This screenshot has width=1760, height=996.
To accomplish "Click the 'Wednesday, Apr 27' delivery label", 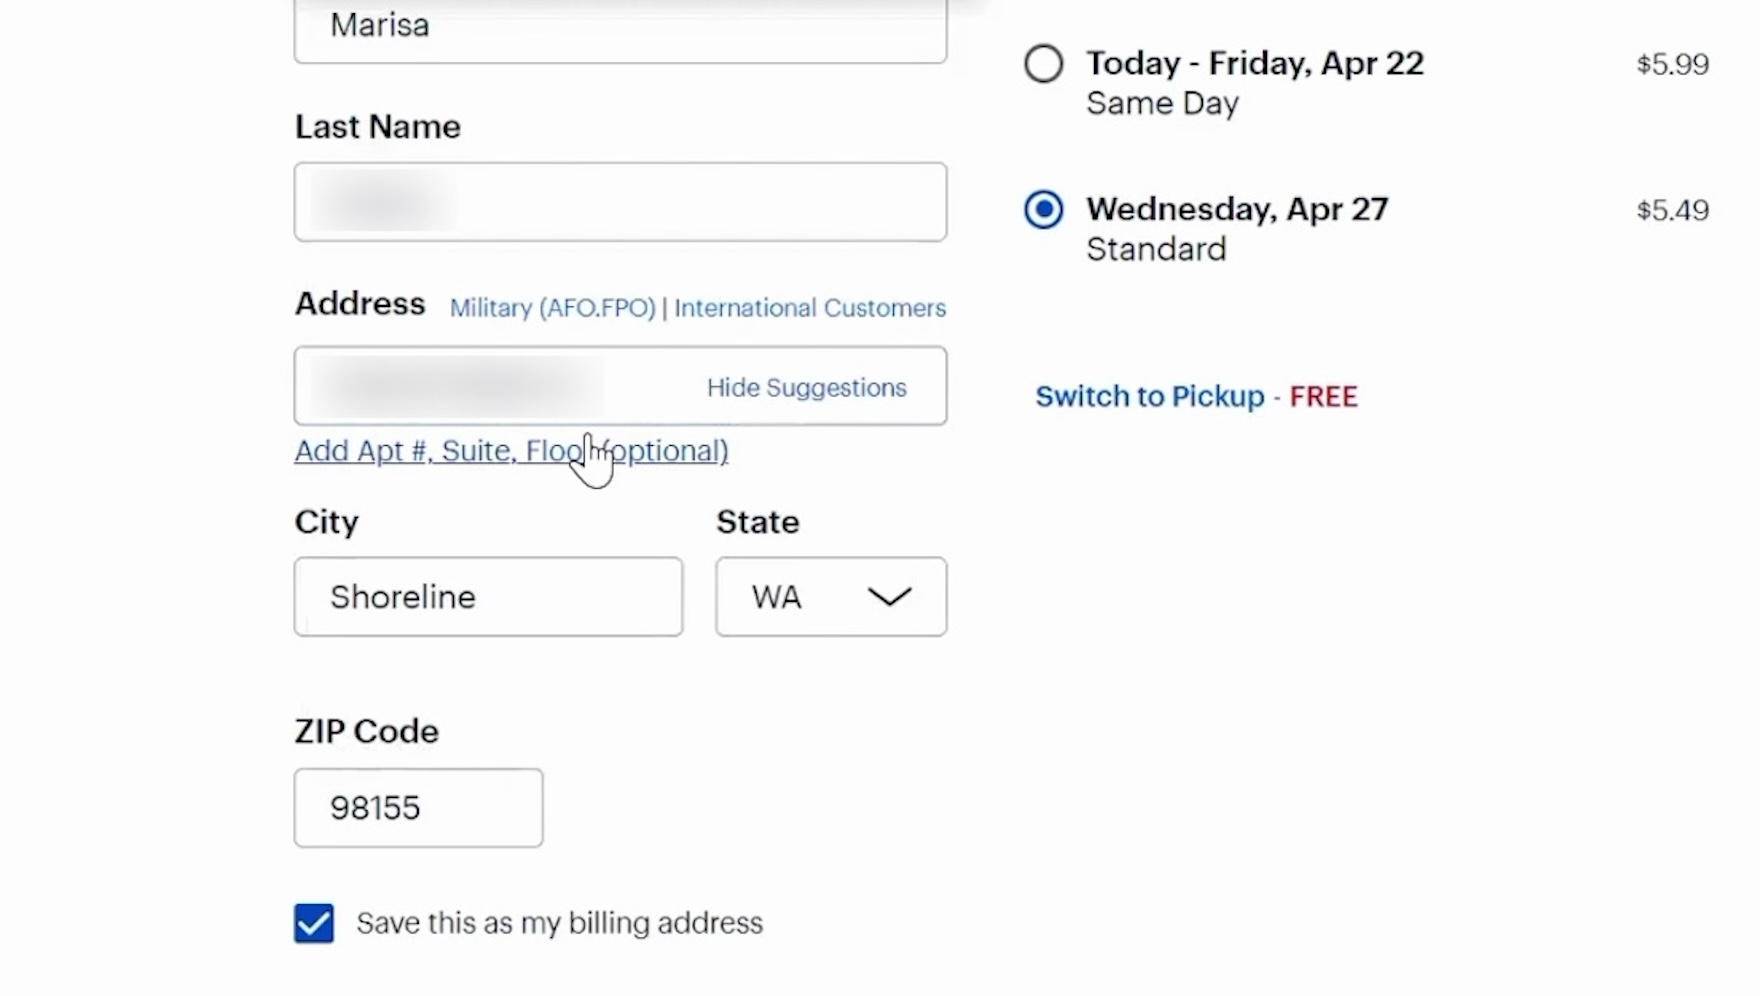I will (x=1237, y=210).
